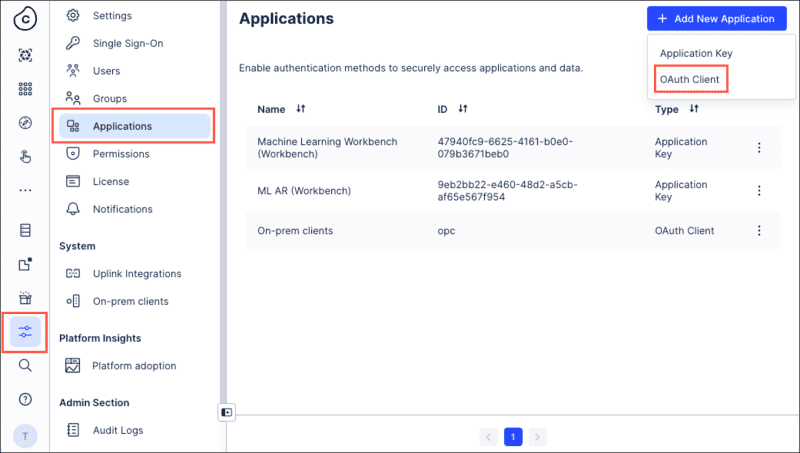Open the help question mark icon

pyautogui.click(x=25, y=400)
